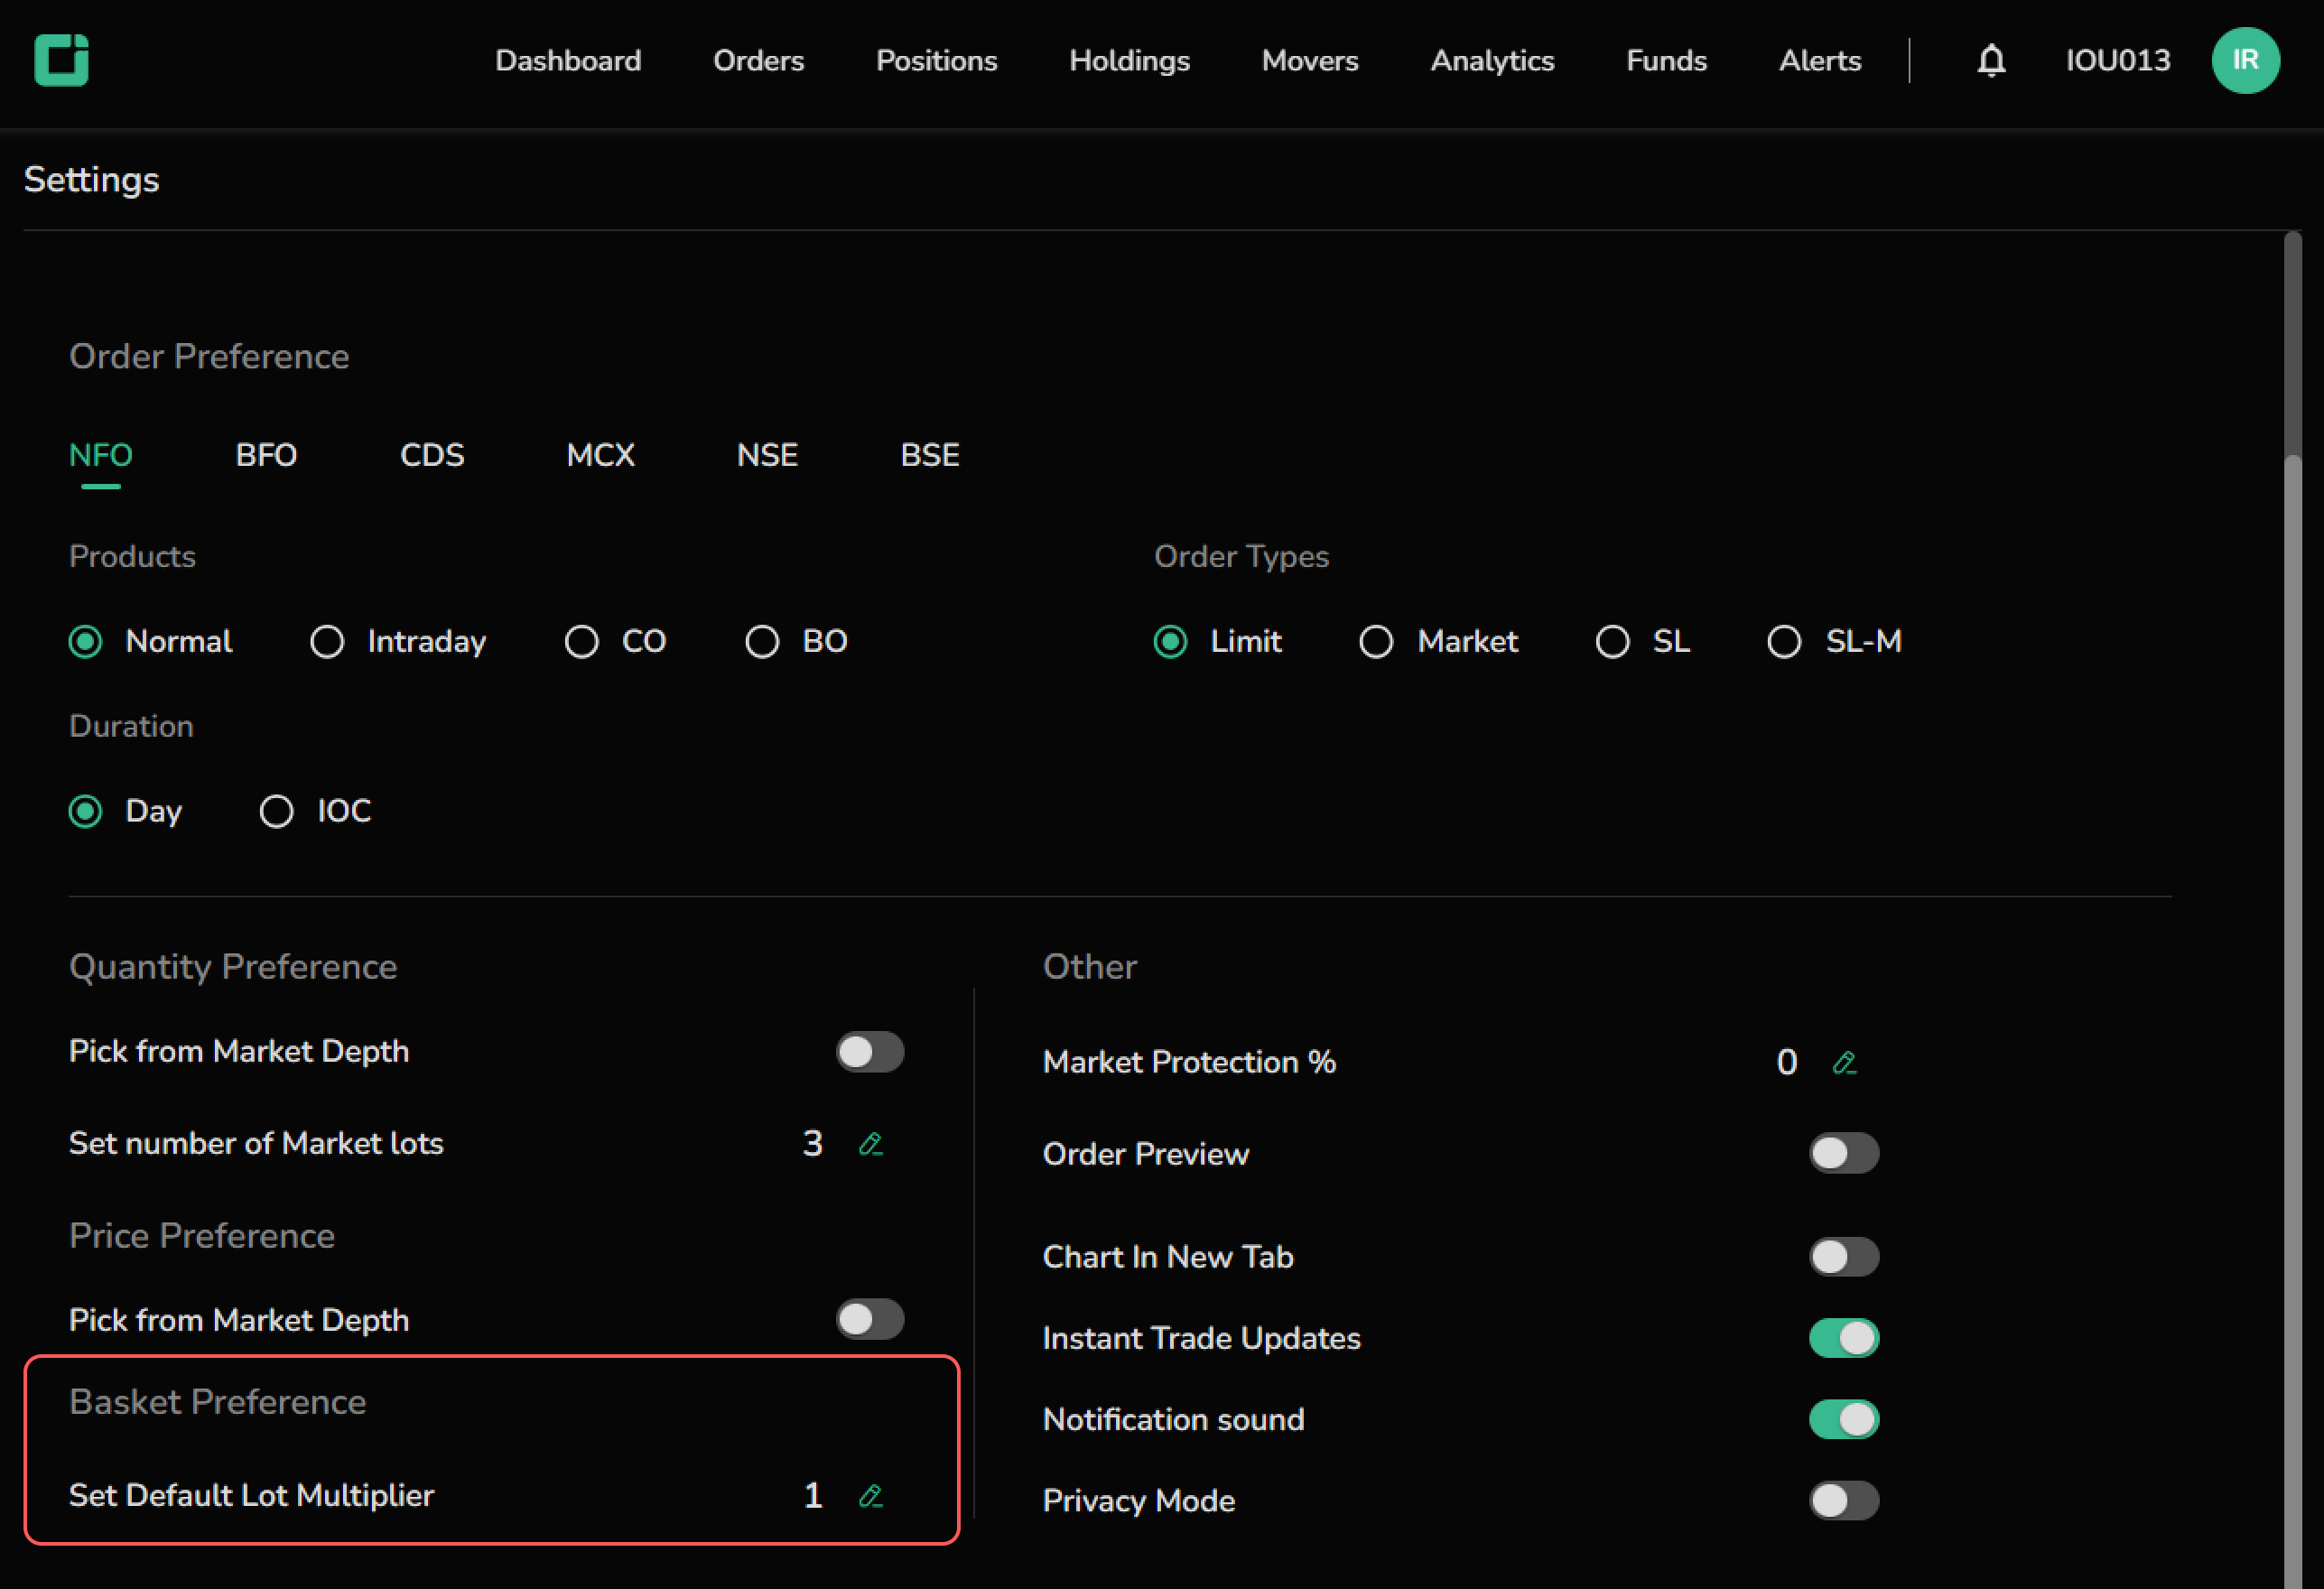The width and height of the screenshot is (2324, 1589).
Task: Open the notifications bell
Action: [1991, 60]
